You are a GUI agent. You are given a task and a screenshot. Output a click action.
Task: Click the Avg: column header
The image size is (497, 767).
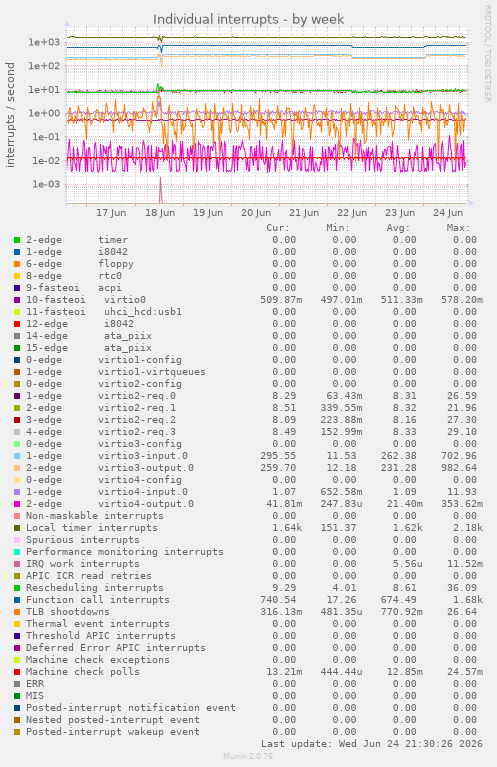(398, 228)
